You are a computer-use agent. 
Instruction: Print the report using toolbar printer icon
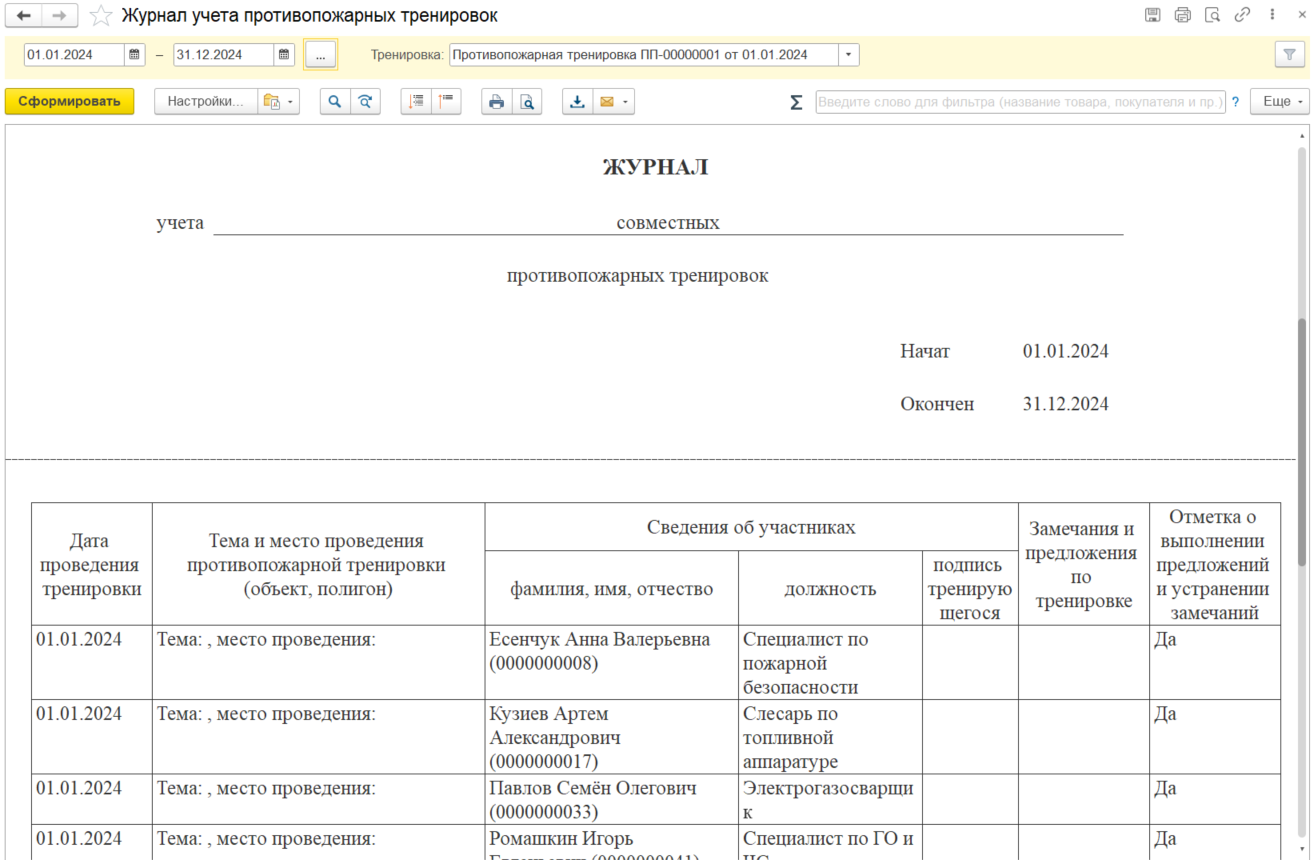pos(496,102)
